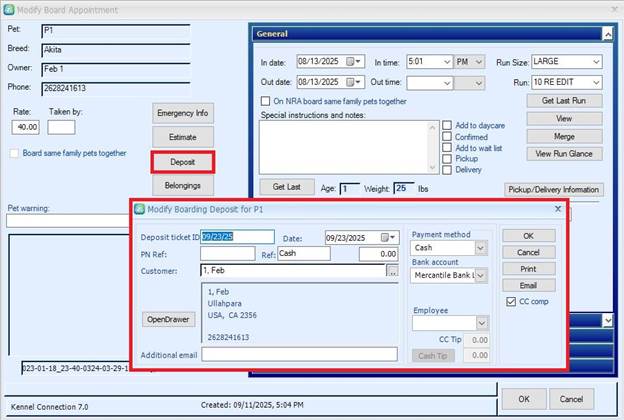Uncheck the CC comp checkbox

(x=511, y=300)
